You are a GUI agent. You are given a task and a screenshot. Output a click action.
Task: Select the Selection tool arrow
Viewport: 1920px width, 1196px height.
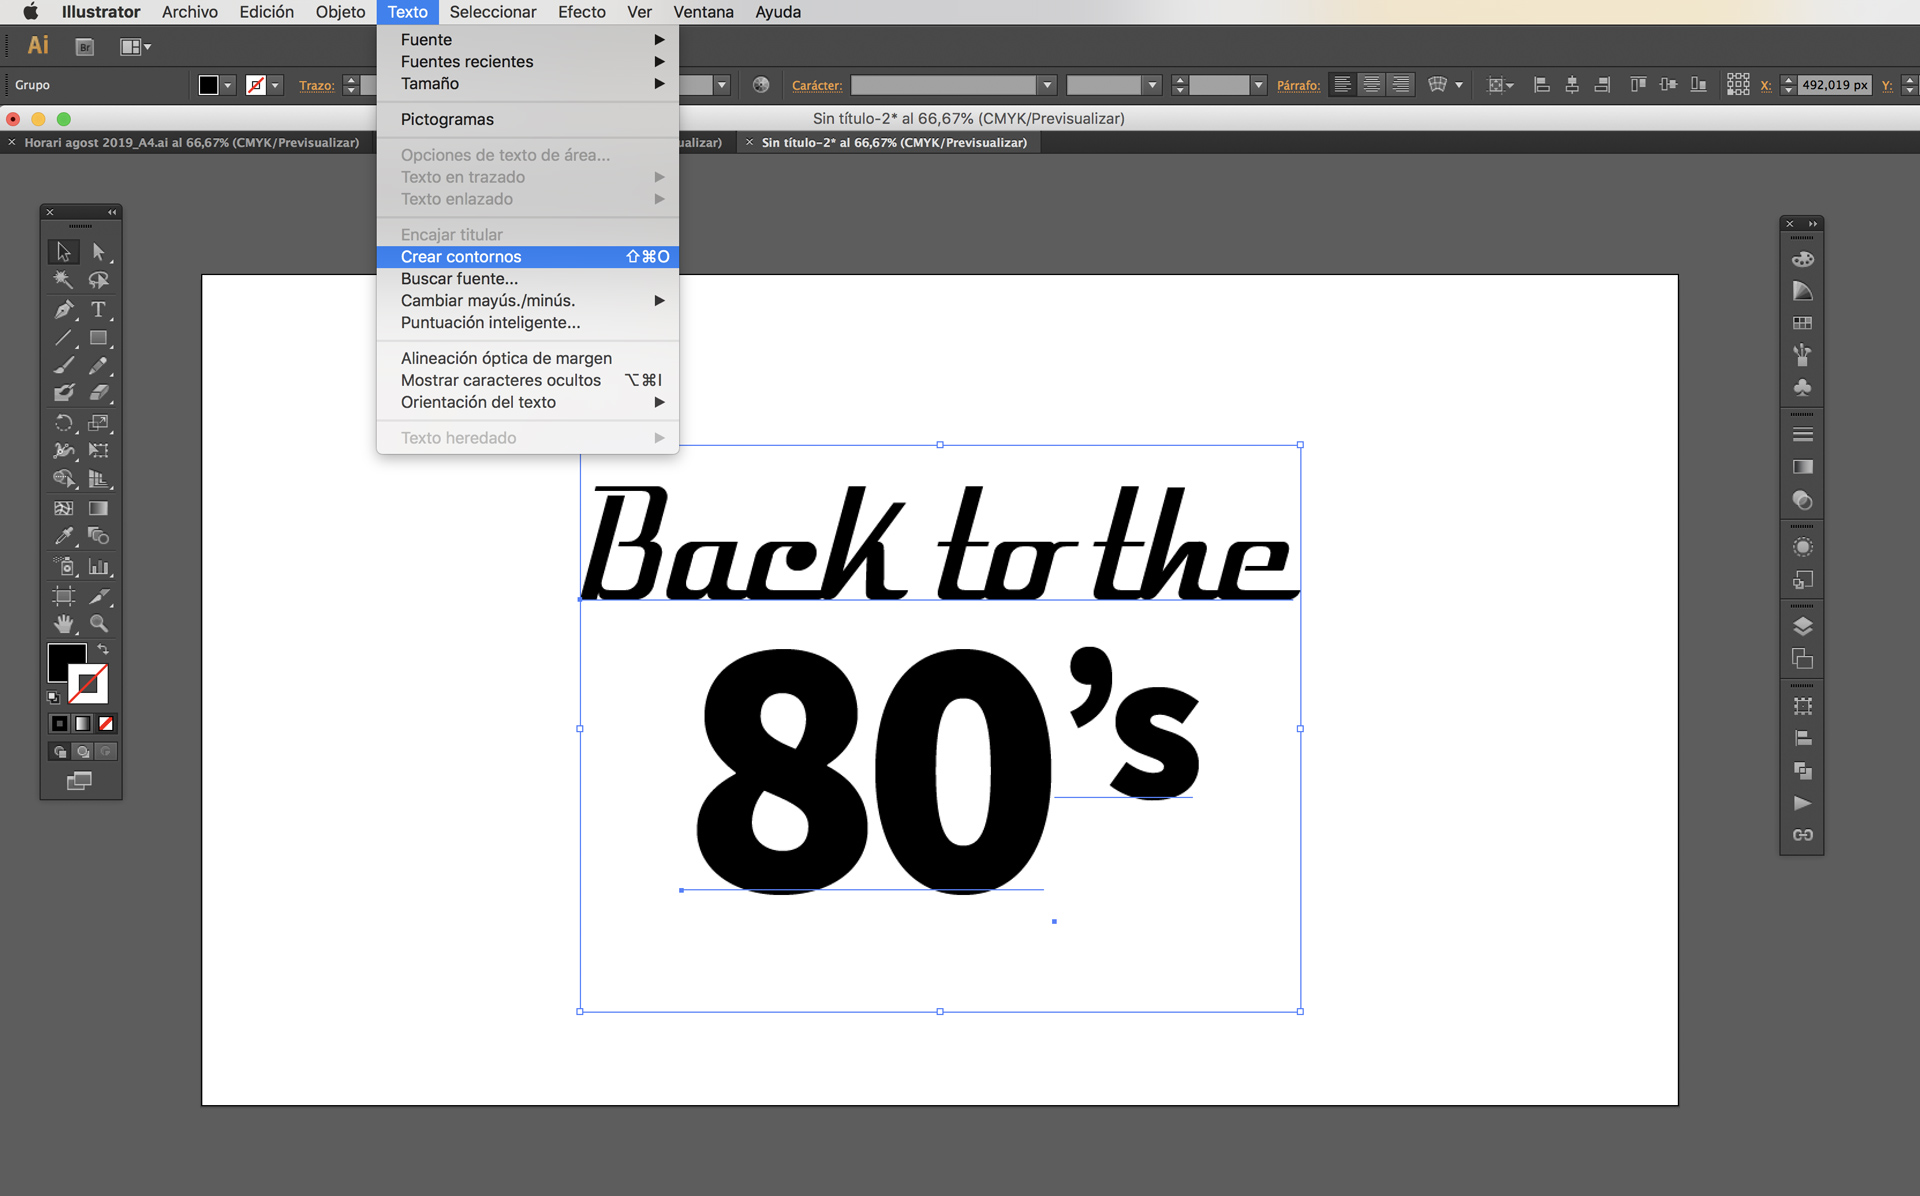coord(63,251)
